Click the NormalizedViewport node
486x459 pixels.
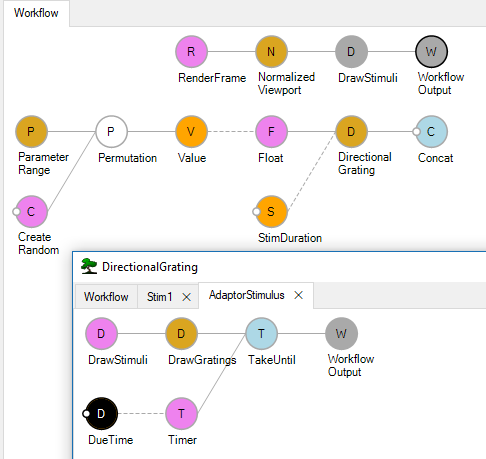coord(271,52)
